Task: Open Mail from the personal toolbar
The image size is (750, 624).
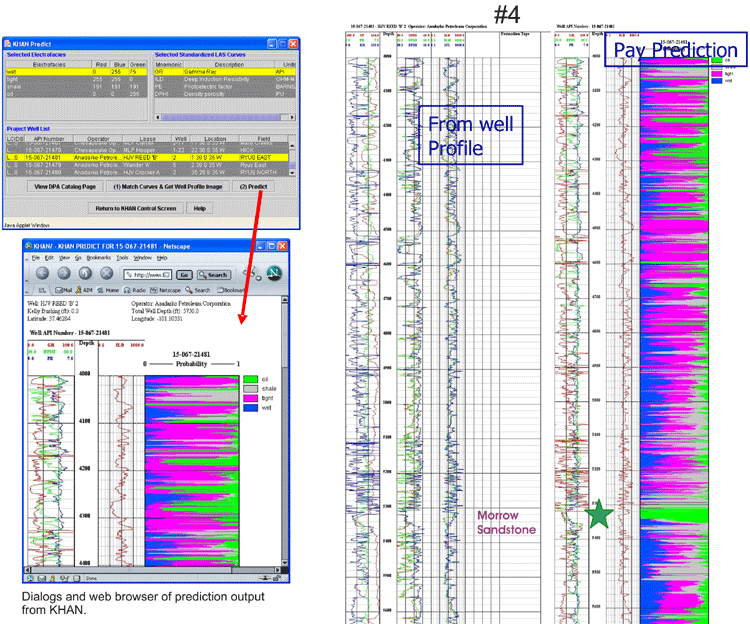Action: point(63,290)
